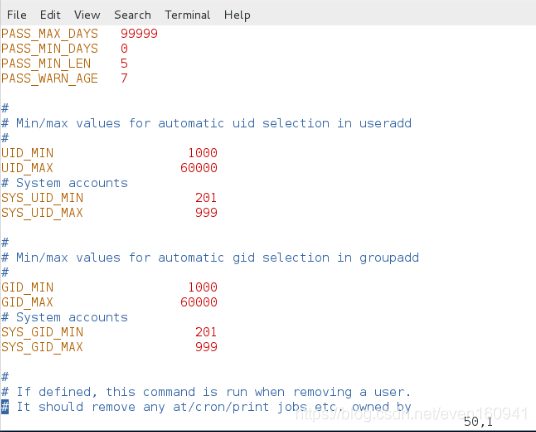This screenshot has height=432, width=536.
Task: Click the System accounts comment above SYS_UID_MIN
Action: [x=64, y=183]
